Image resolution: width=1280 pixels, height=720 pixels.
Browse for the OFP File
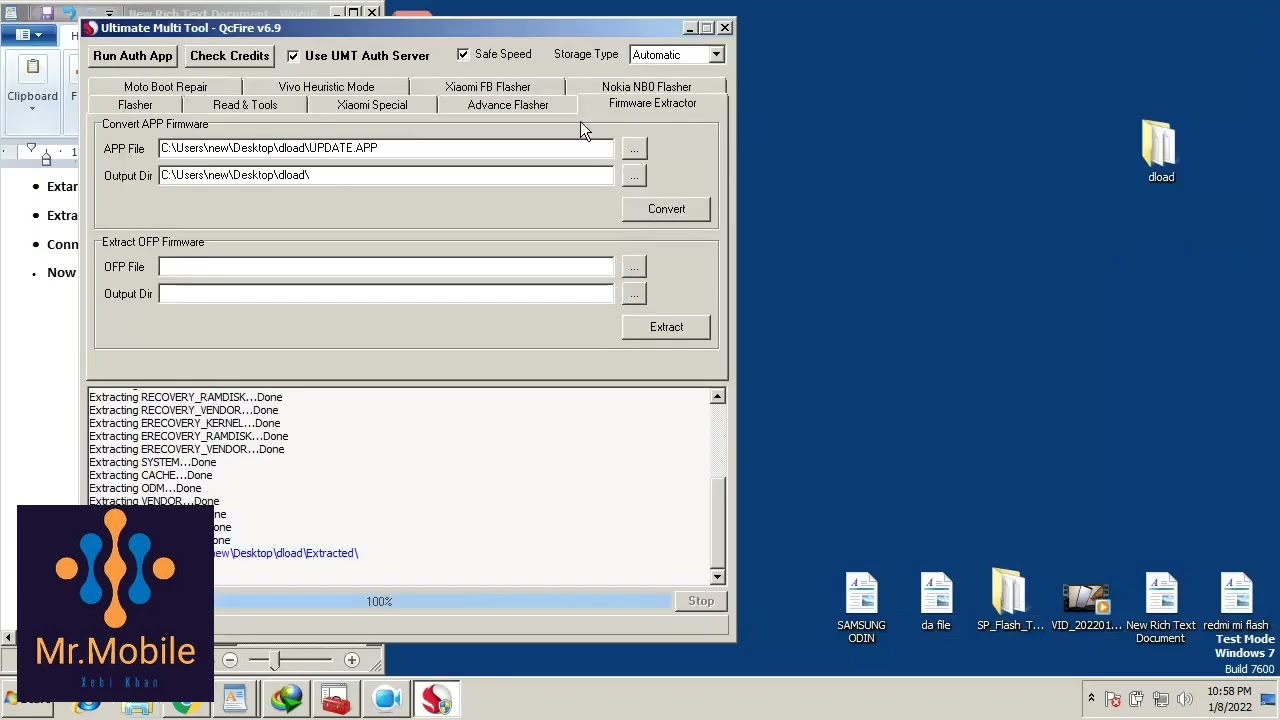point(634,267)
